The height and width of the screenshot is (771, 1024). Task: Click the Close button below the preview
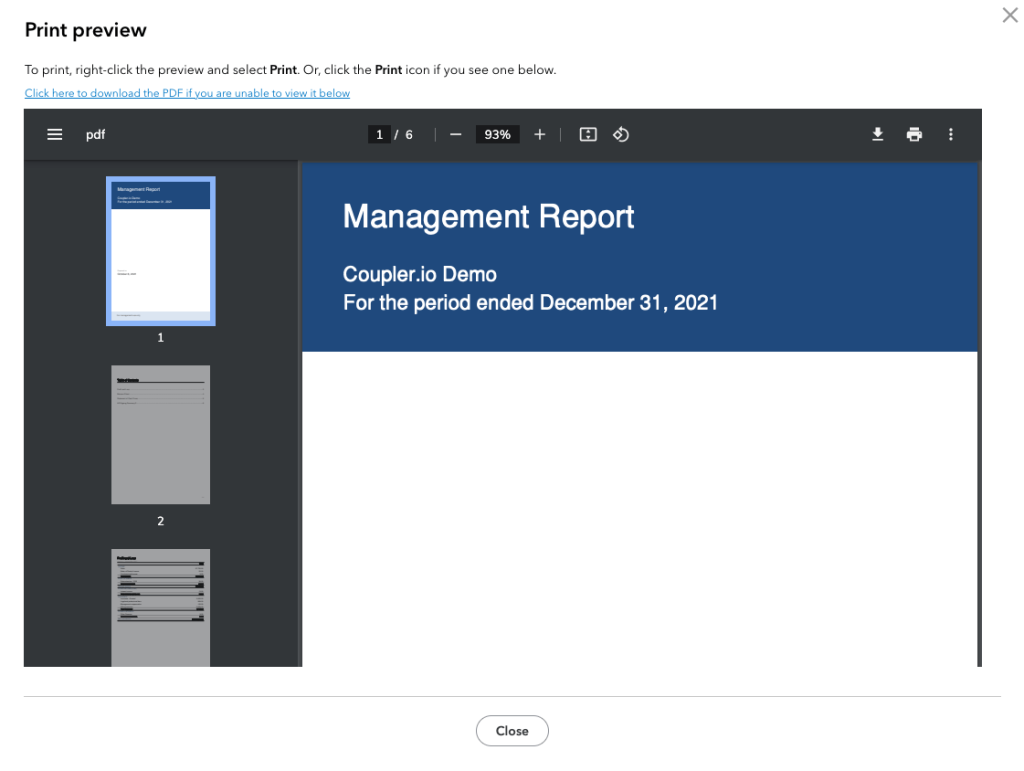click(512, 730)
